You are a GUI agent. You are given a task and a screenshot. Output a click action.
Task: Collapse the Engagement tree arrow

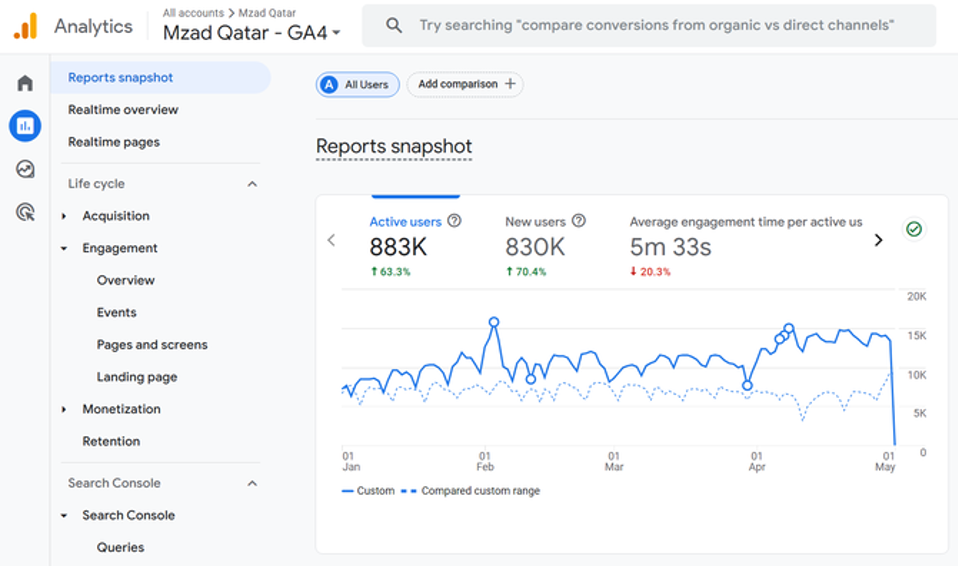(x=64, y=248)
